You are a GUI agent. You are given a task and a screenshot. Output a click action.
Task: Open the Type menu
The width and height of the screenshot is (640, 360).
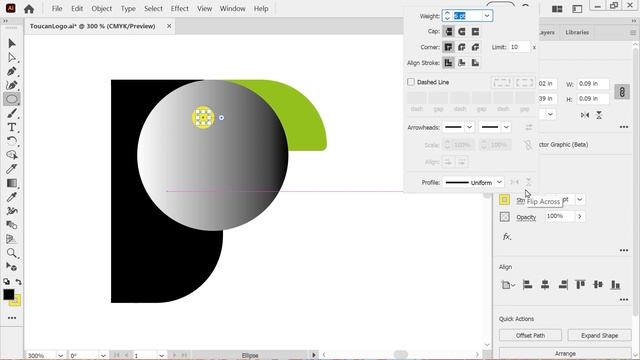pyautogui.click(x=128, y=9)
